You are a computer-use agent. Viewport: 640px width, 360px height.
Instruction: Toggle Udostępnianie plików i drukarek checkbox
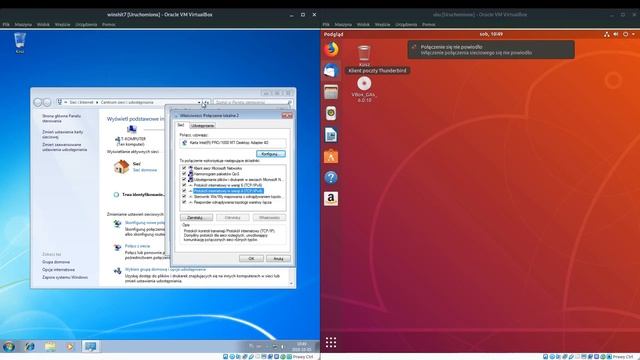click(184, 180)
